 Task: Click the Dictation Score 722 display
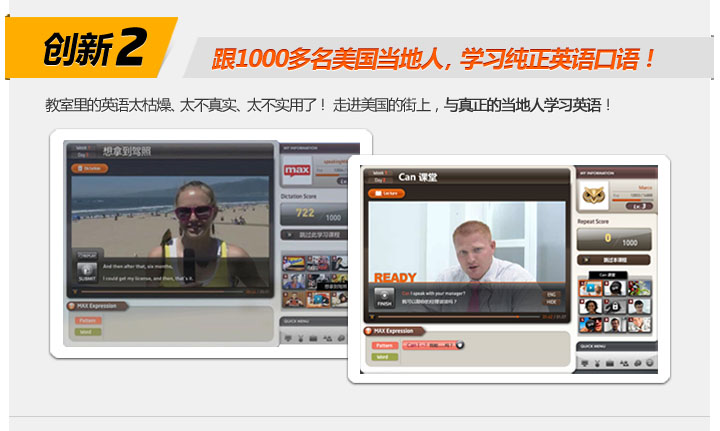click(x=314, y=214)
